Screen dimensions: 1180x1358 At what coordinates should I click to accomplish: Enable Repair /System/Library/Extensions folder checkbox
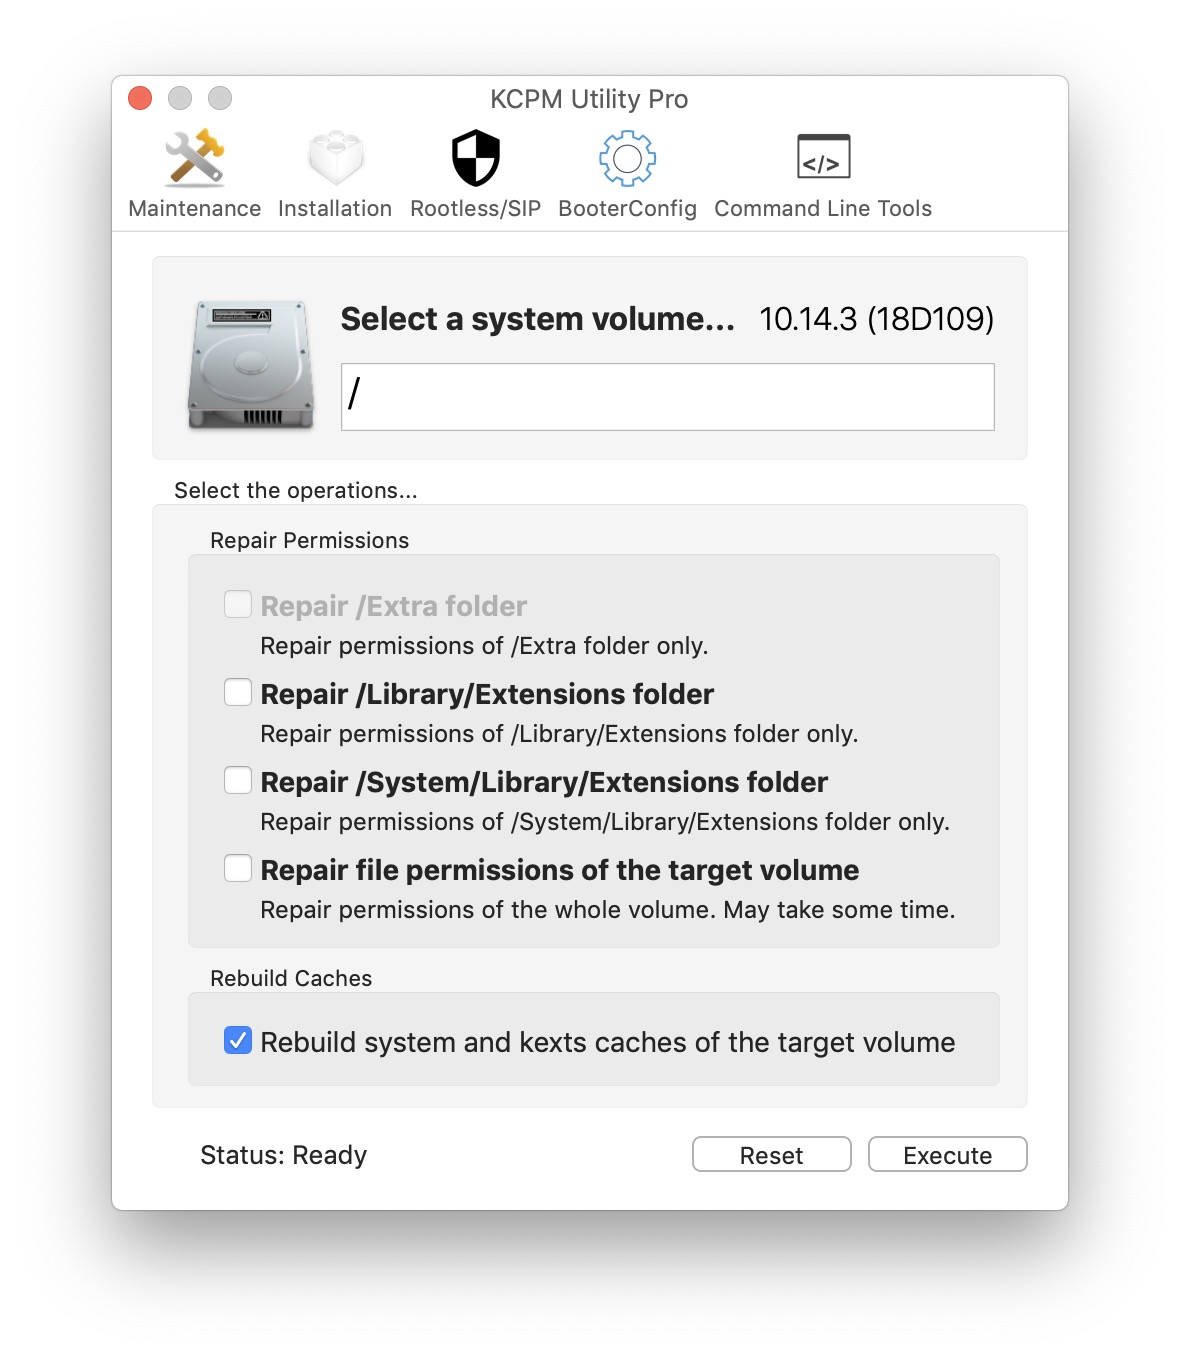coord(238,780)
